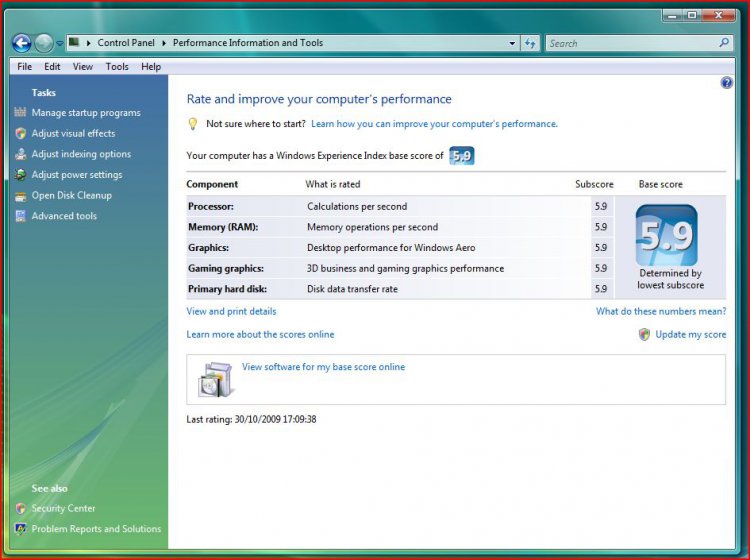Close the Performance Information window
The image size is (750, 560).
tap(718, 16)
